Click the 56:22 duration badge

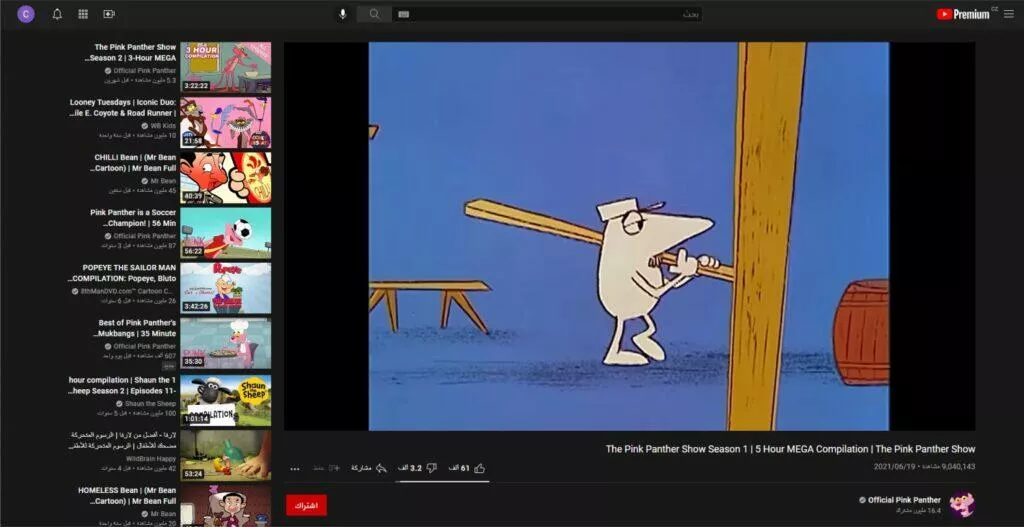pyautogui.click(x=193, y=251)
